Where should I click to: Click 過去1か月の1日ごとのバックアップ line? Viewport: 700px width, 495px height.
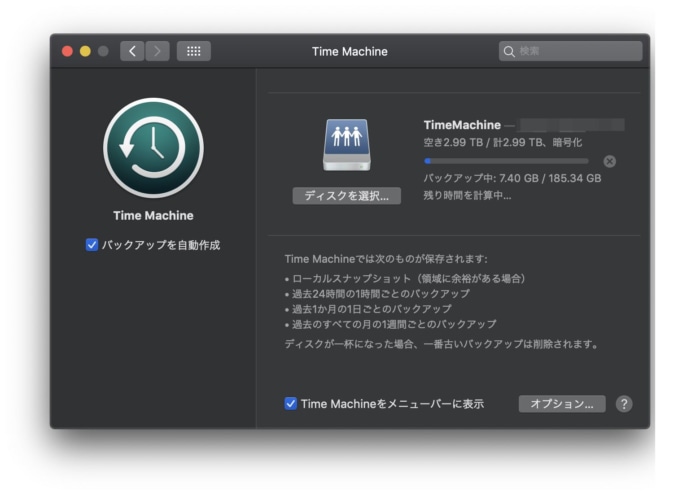pos(368,309)
